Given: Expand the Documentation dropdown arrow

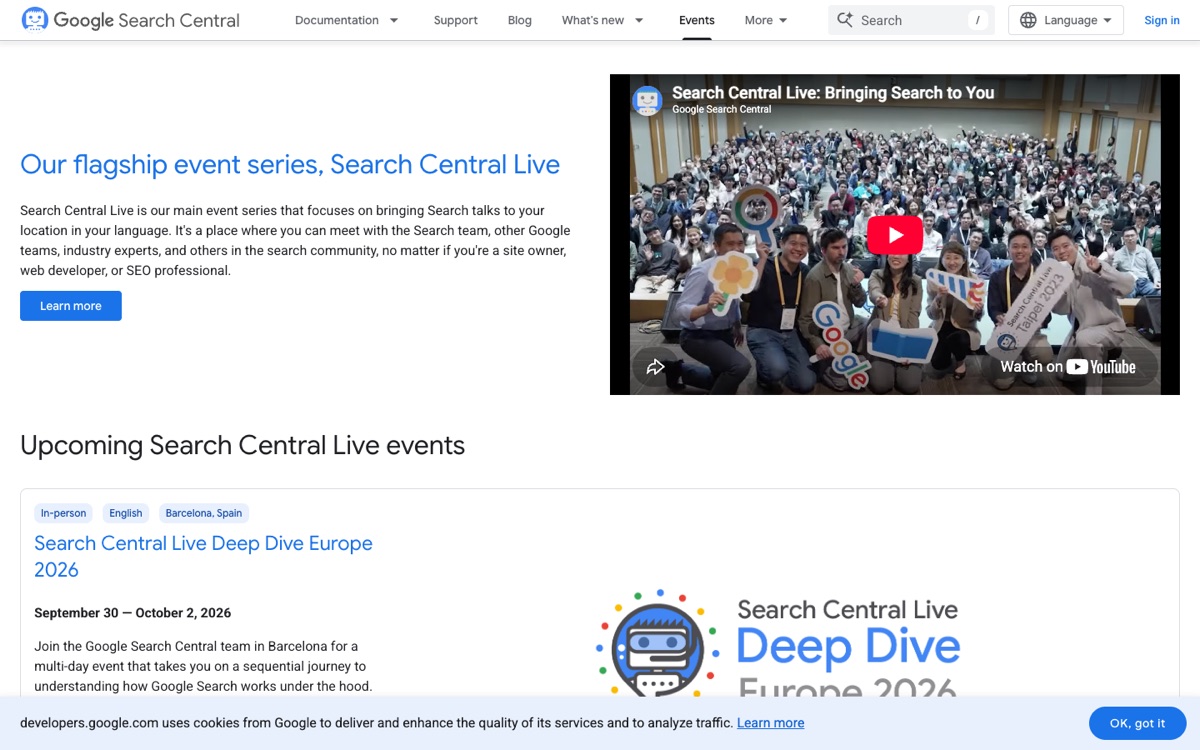Looking at the screenshot, I should point(394,20).
